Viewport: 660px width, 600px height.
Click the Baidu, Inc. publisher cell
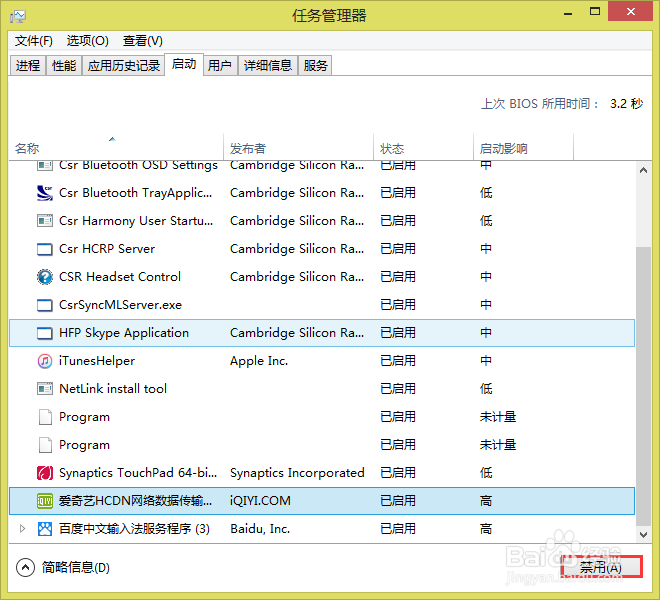click(x=260, y=529)
